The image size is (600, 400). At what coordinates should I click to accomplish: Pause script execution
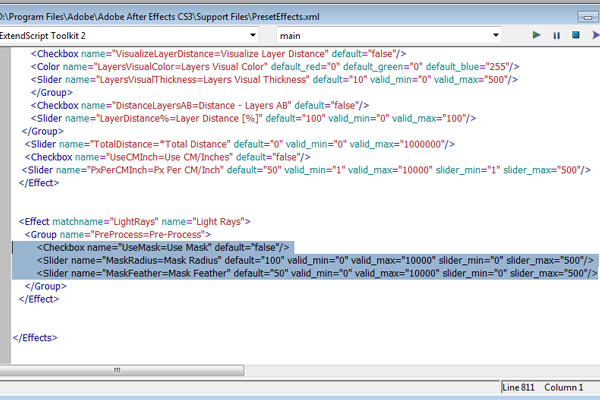click(556, 36)
